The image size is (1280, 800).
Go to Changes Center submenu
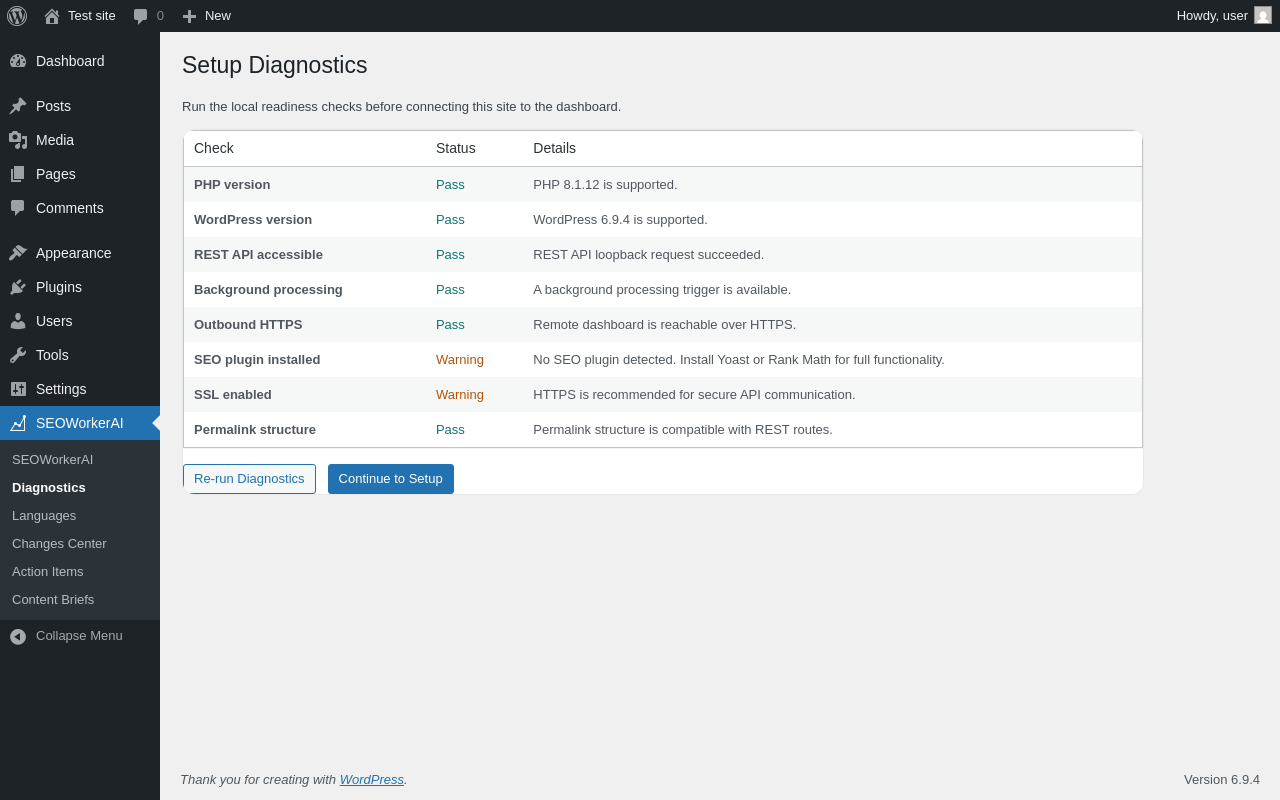pos(59,544)
